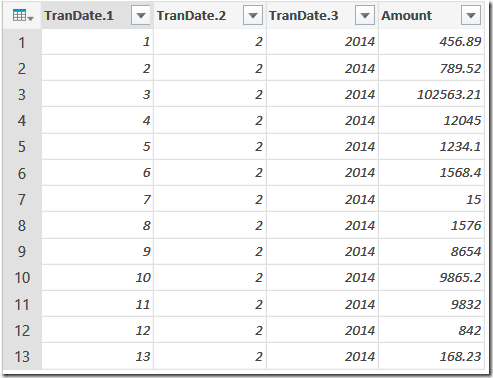The height and width of the screenshot is (378, 493).
Task: Click the Amount cell 168.23
Action: click(x=431, y=356)
